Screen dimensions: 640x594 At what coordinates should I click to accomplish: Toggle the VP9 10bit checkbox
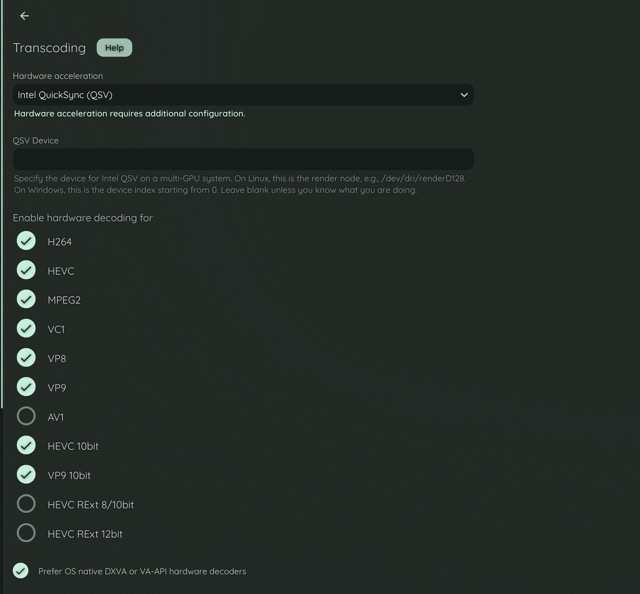click(27, 475)
